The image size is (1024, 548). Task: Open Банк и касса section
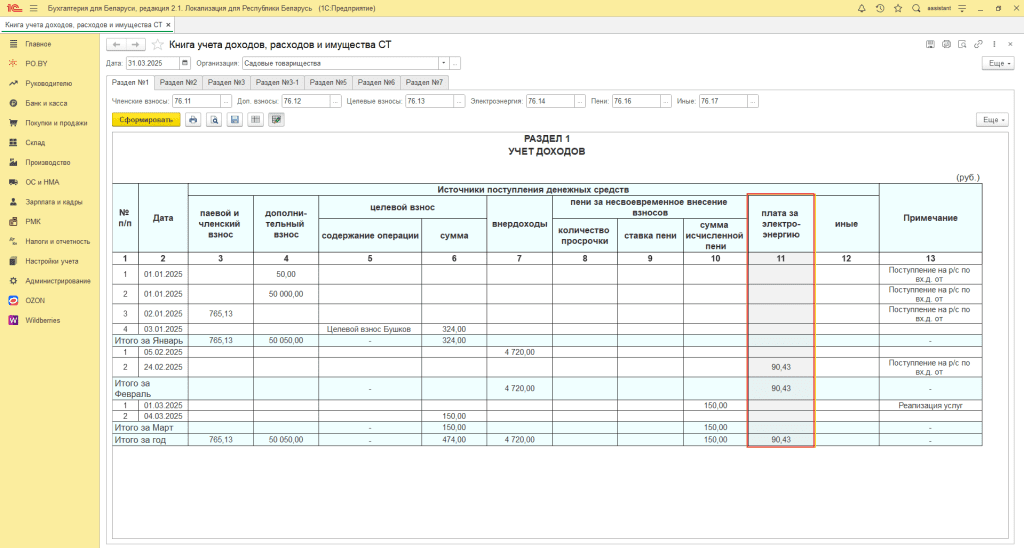point(46,103)
